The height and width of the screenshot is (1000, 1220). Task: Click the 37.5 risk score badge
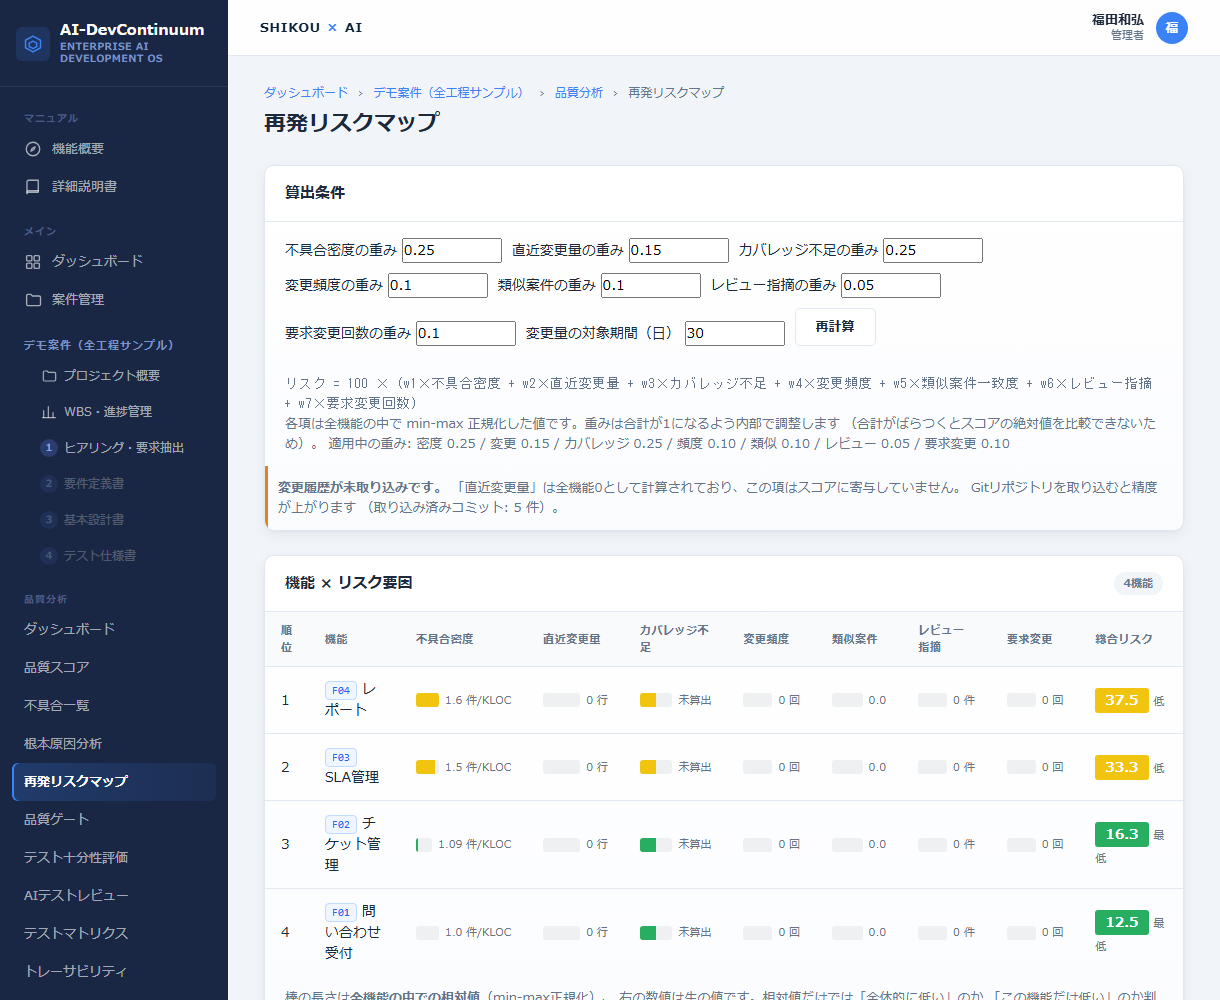point(1122,700)
